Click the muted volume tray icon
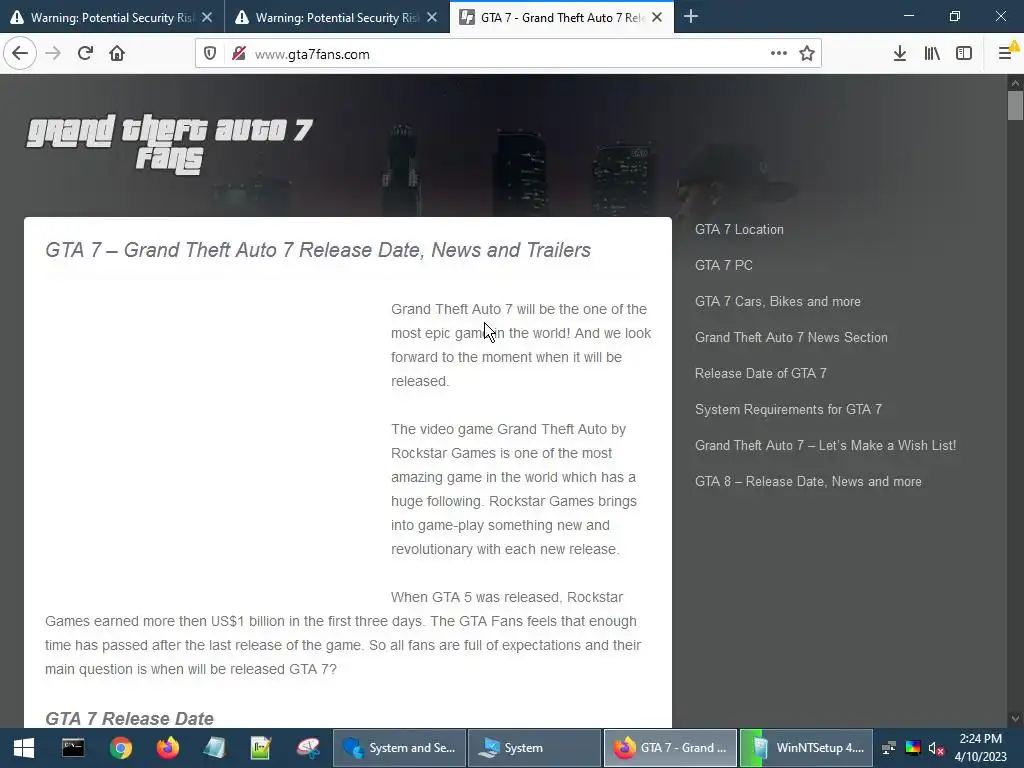This screenshot has width=1024, height=768. [936, 748]
